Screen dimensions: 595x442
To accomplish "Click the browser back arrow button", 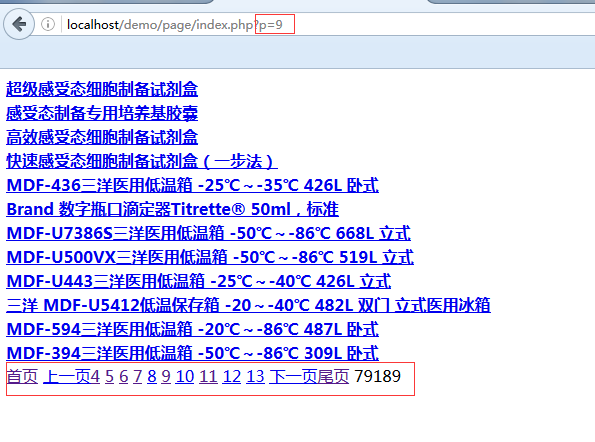I will click(19, 24).
